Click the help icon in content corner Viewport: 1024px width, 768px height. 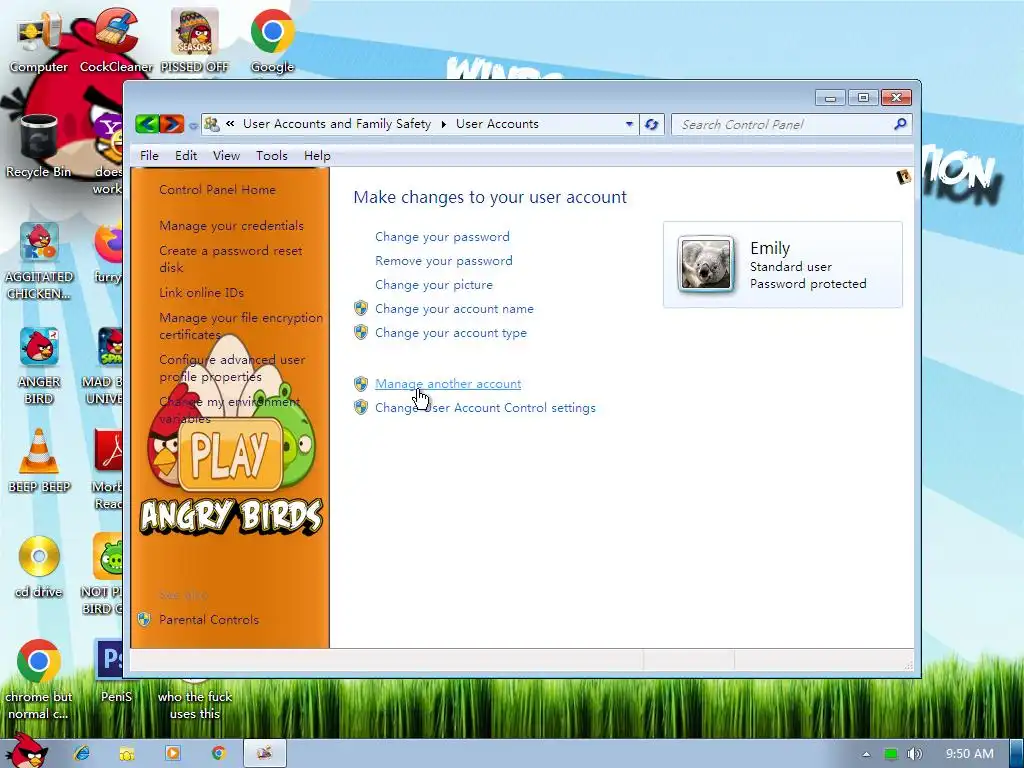click(x=903, y=176)
